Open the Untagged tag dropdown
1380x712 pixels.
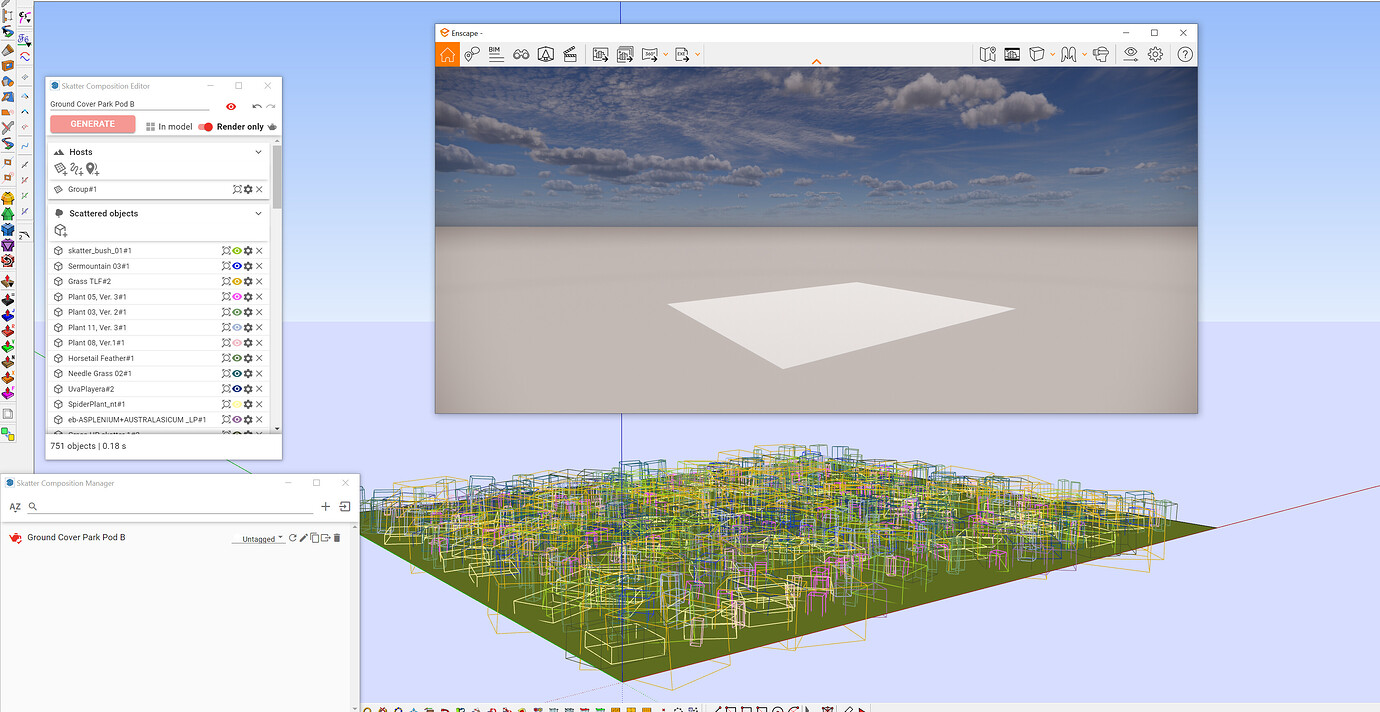258,539
